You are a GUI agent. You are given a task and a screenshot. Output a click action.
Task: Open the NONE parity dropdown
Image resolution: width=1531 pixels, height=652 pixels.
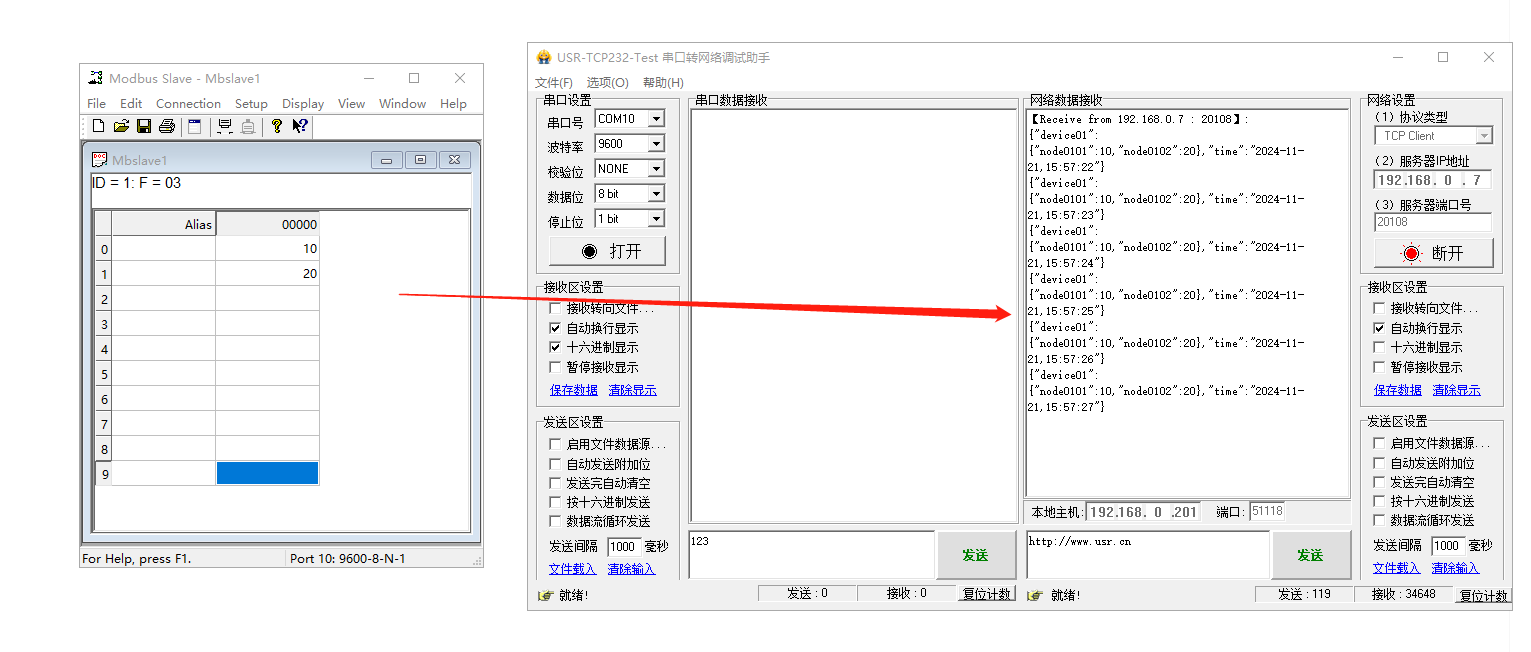pos(656,169)
